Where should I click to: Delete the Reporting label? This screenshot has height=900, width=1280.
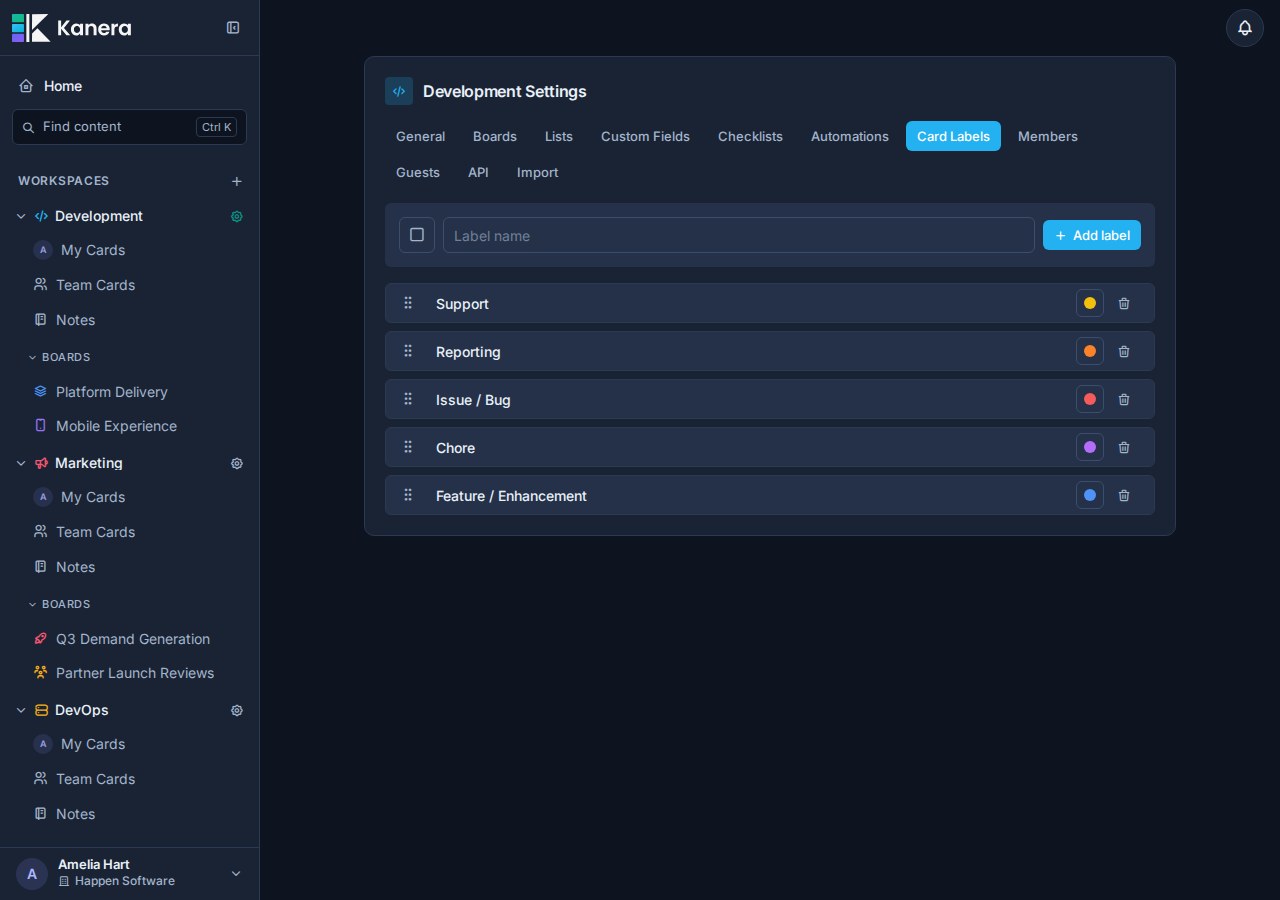[x=1124, y=351]
